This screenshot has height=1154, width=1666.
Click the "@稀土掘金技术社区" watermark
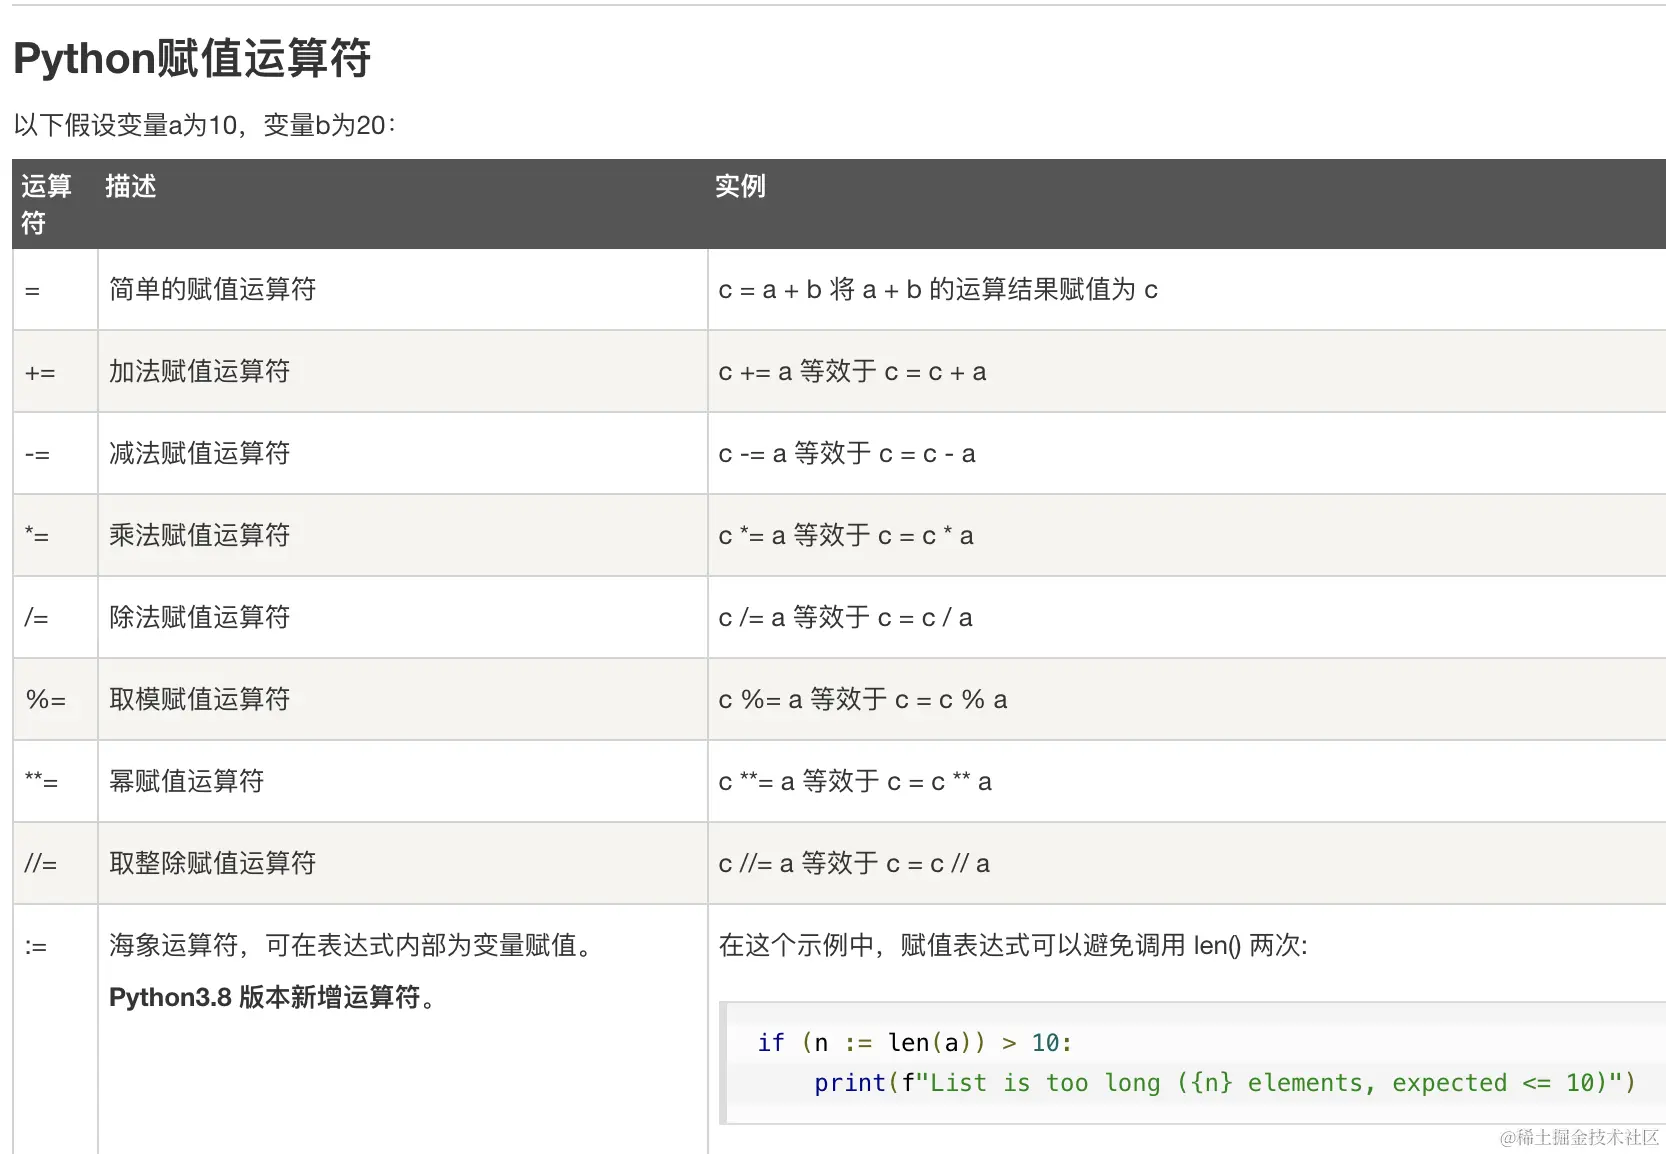pos(1579,1138)
